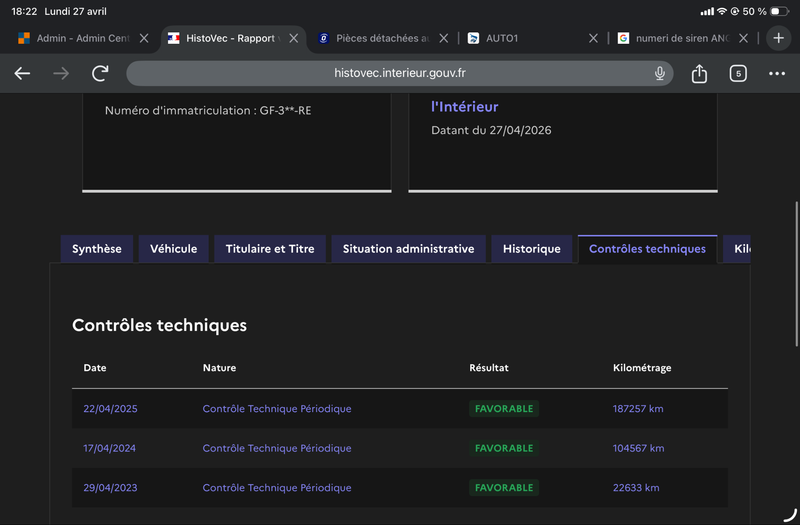800x525 pixels.
Task: Add a new tab with plus
Action: (x=778, y=38)
